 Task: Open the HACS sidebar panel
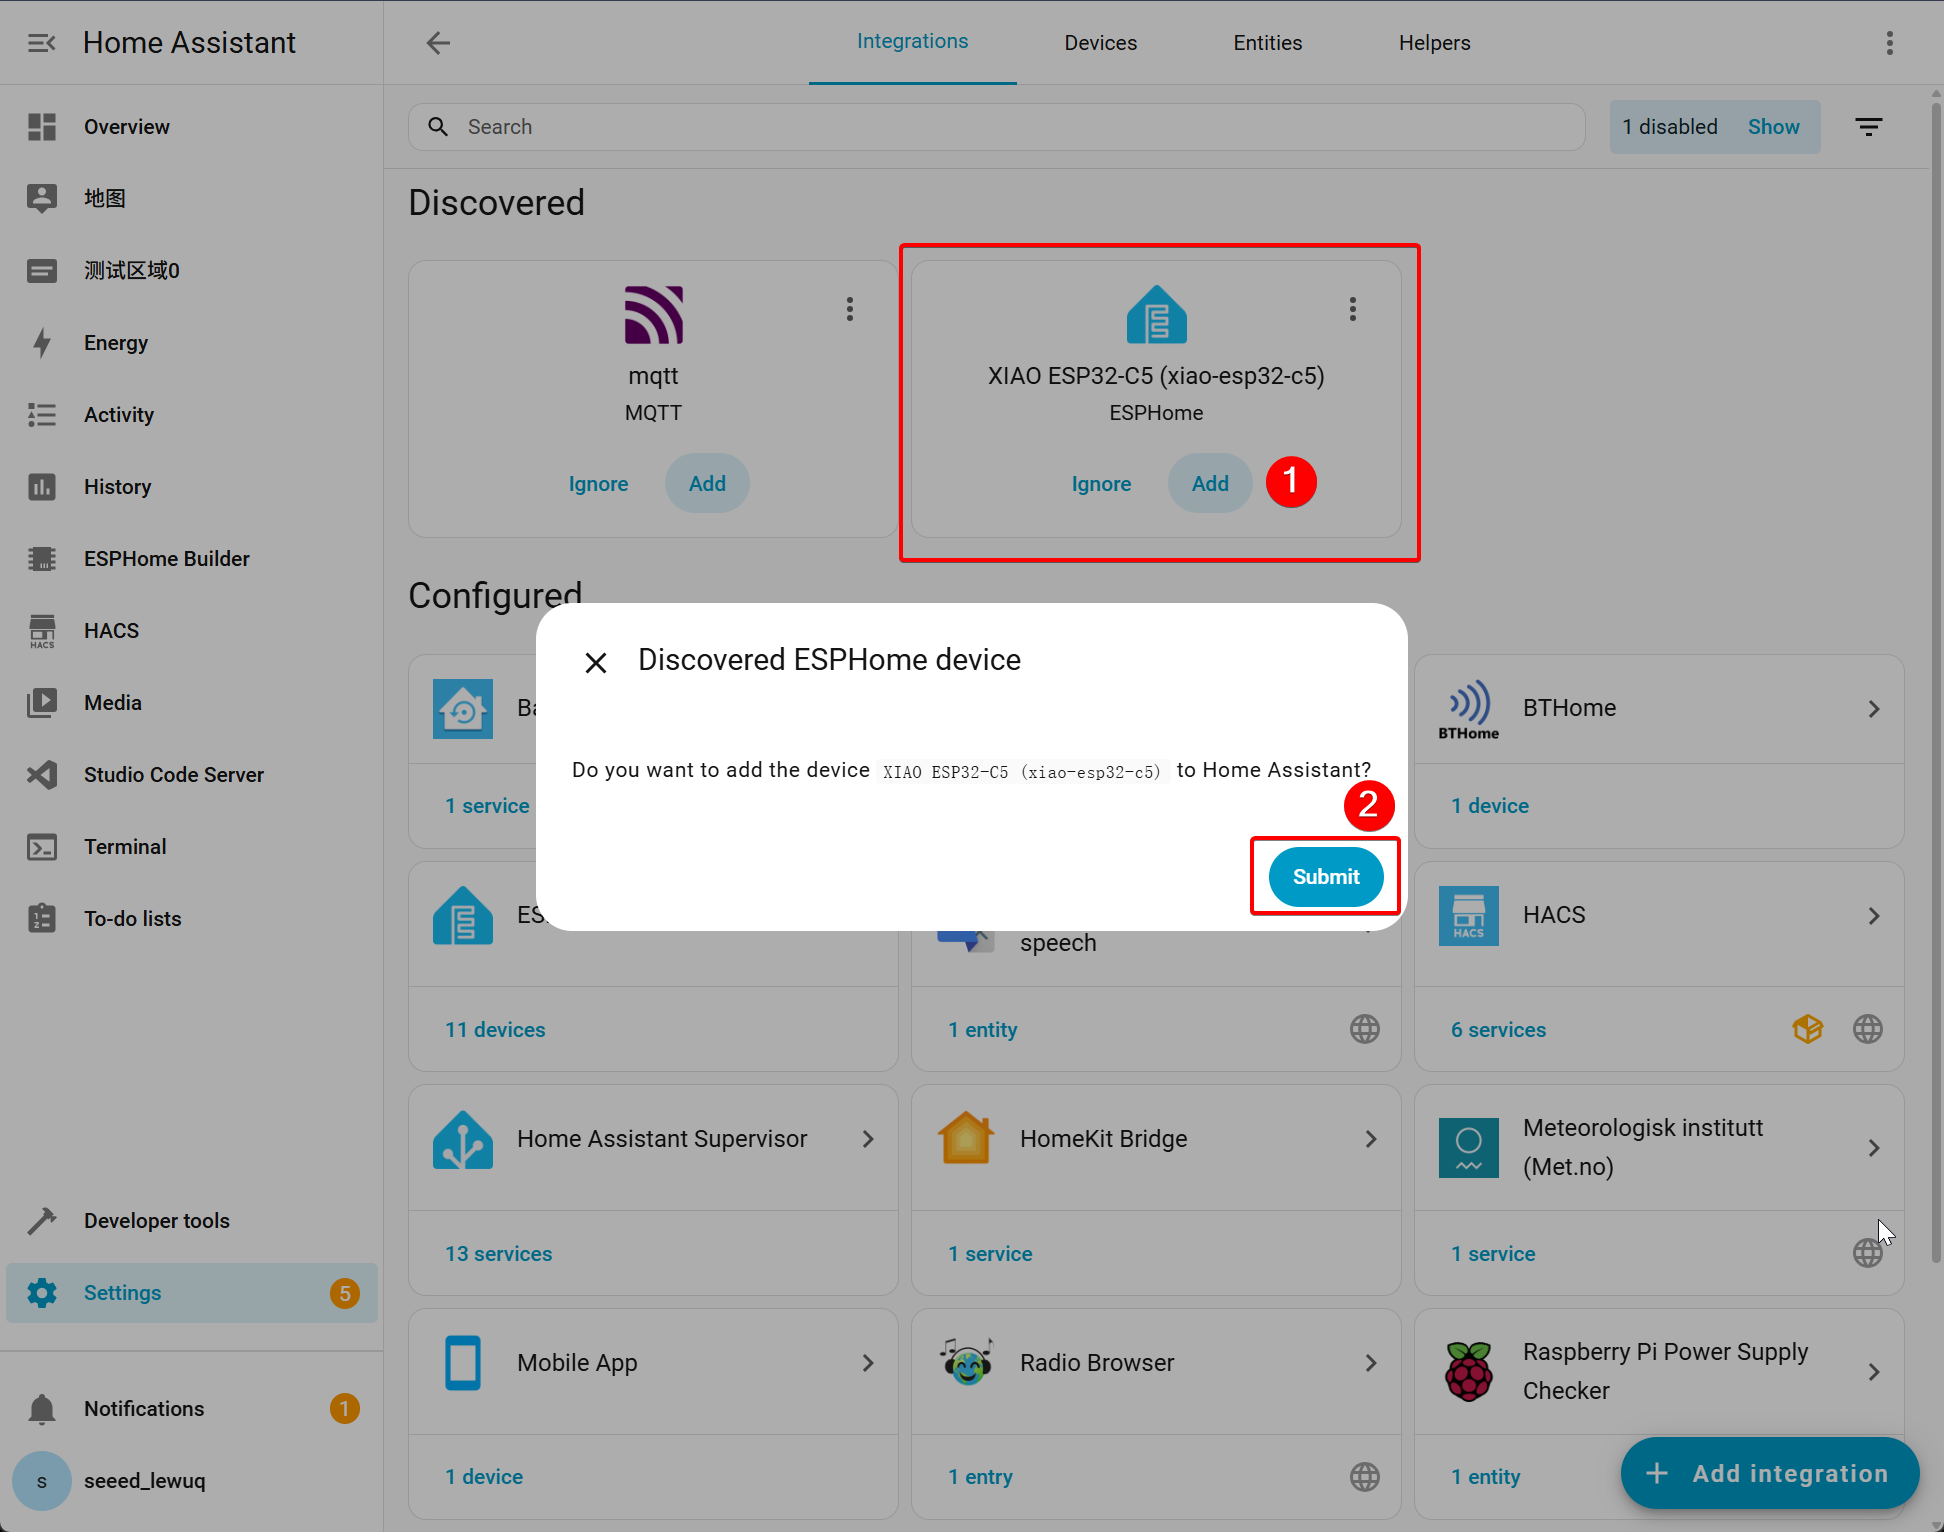pyautogui.click(x=111, y=631)
